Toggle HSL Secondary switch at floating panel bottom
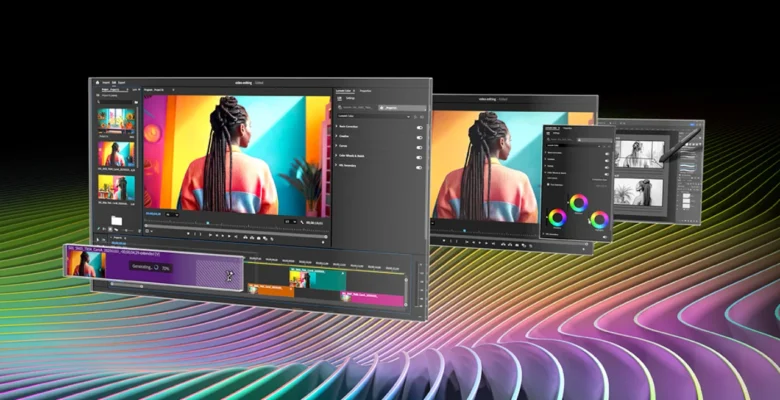Image resolution: width=780 pixels, height=400 pixels. tap(605, 237)
